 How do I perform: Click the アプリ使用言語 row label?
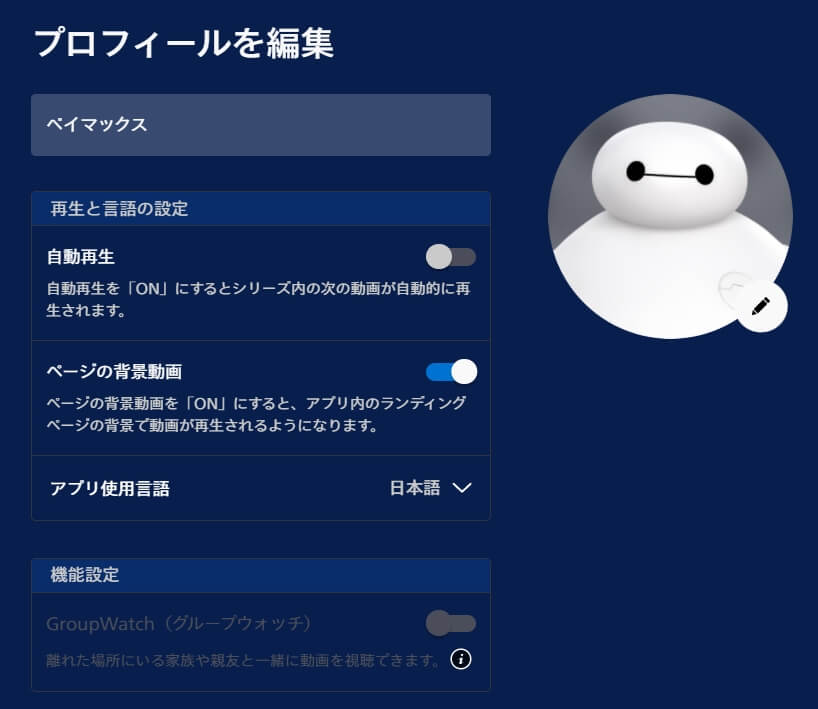tap(110, 488)
